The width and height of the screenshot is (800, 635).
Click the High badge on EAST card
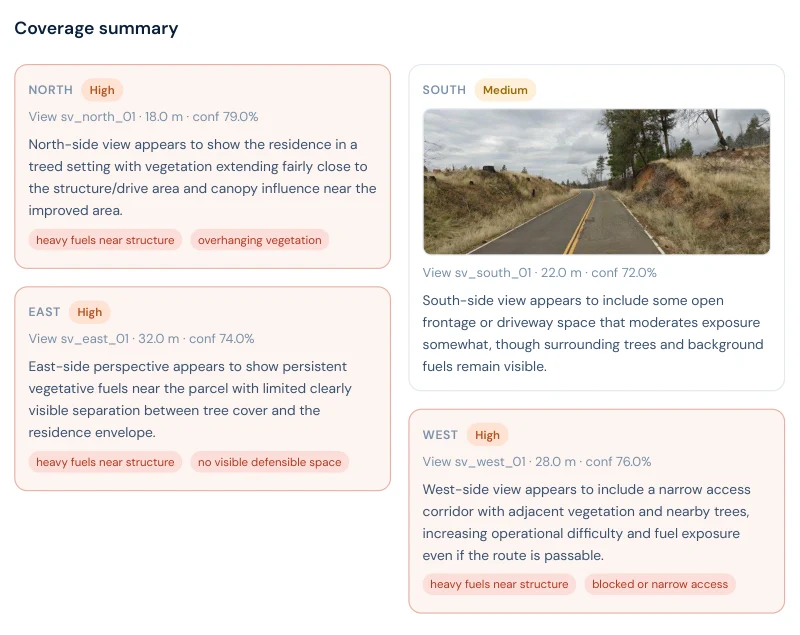coord(90,312)
